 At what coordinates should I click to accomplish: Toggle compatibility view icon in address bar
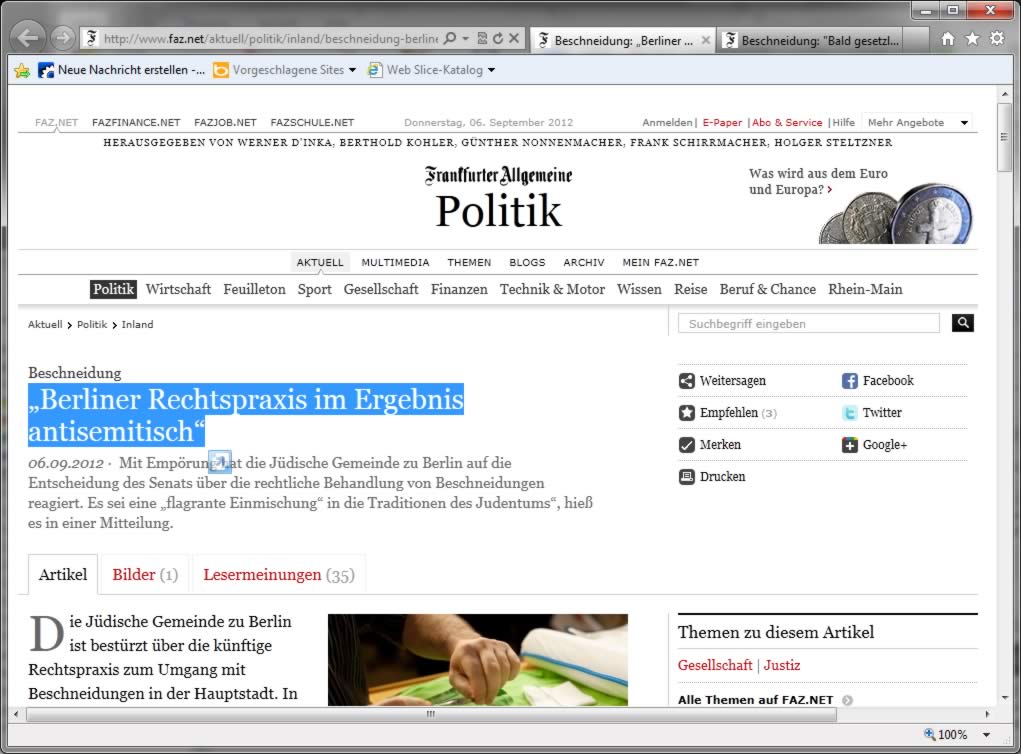point(483,38)
